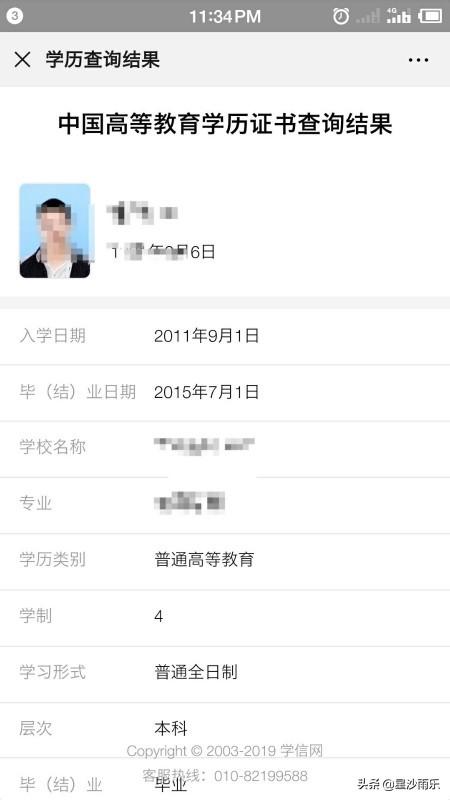Screen dimensions: 450x800
Task: Select the 专业 row
Action: [x=225, y=505]
